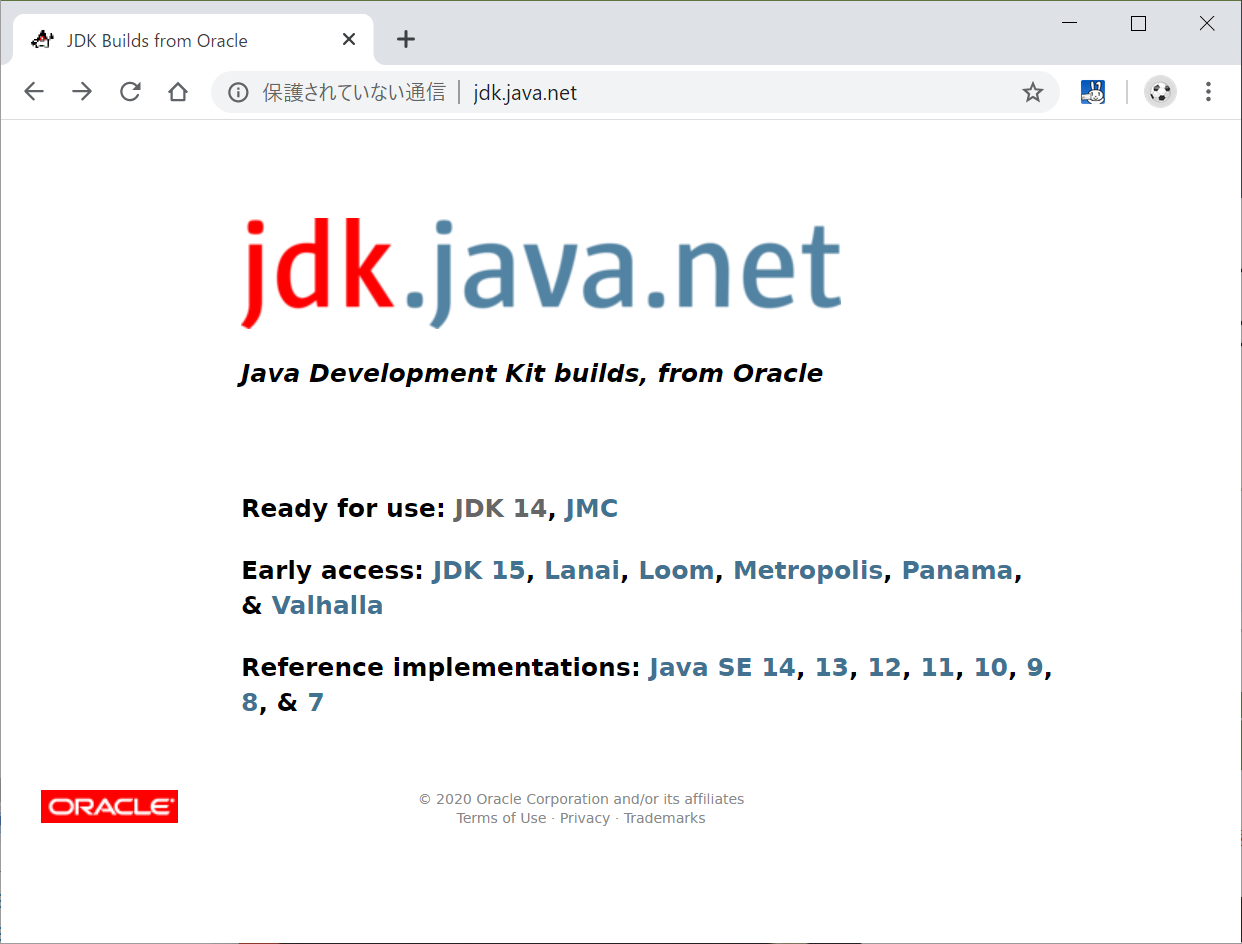
Task: Open reference implementation 7 link
Action: point(316,702)
